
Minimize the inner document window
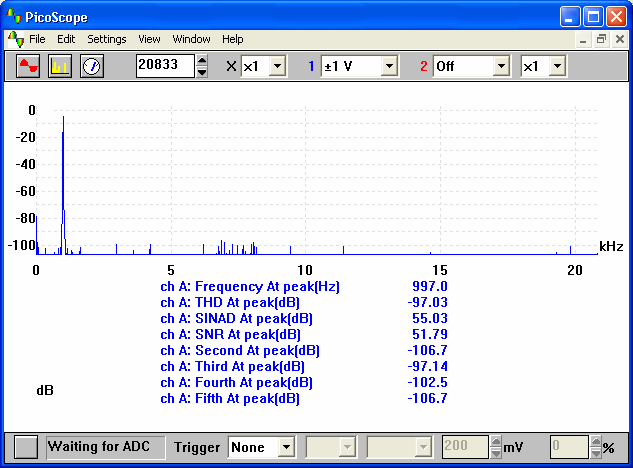(x=583, y=39)
